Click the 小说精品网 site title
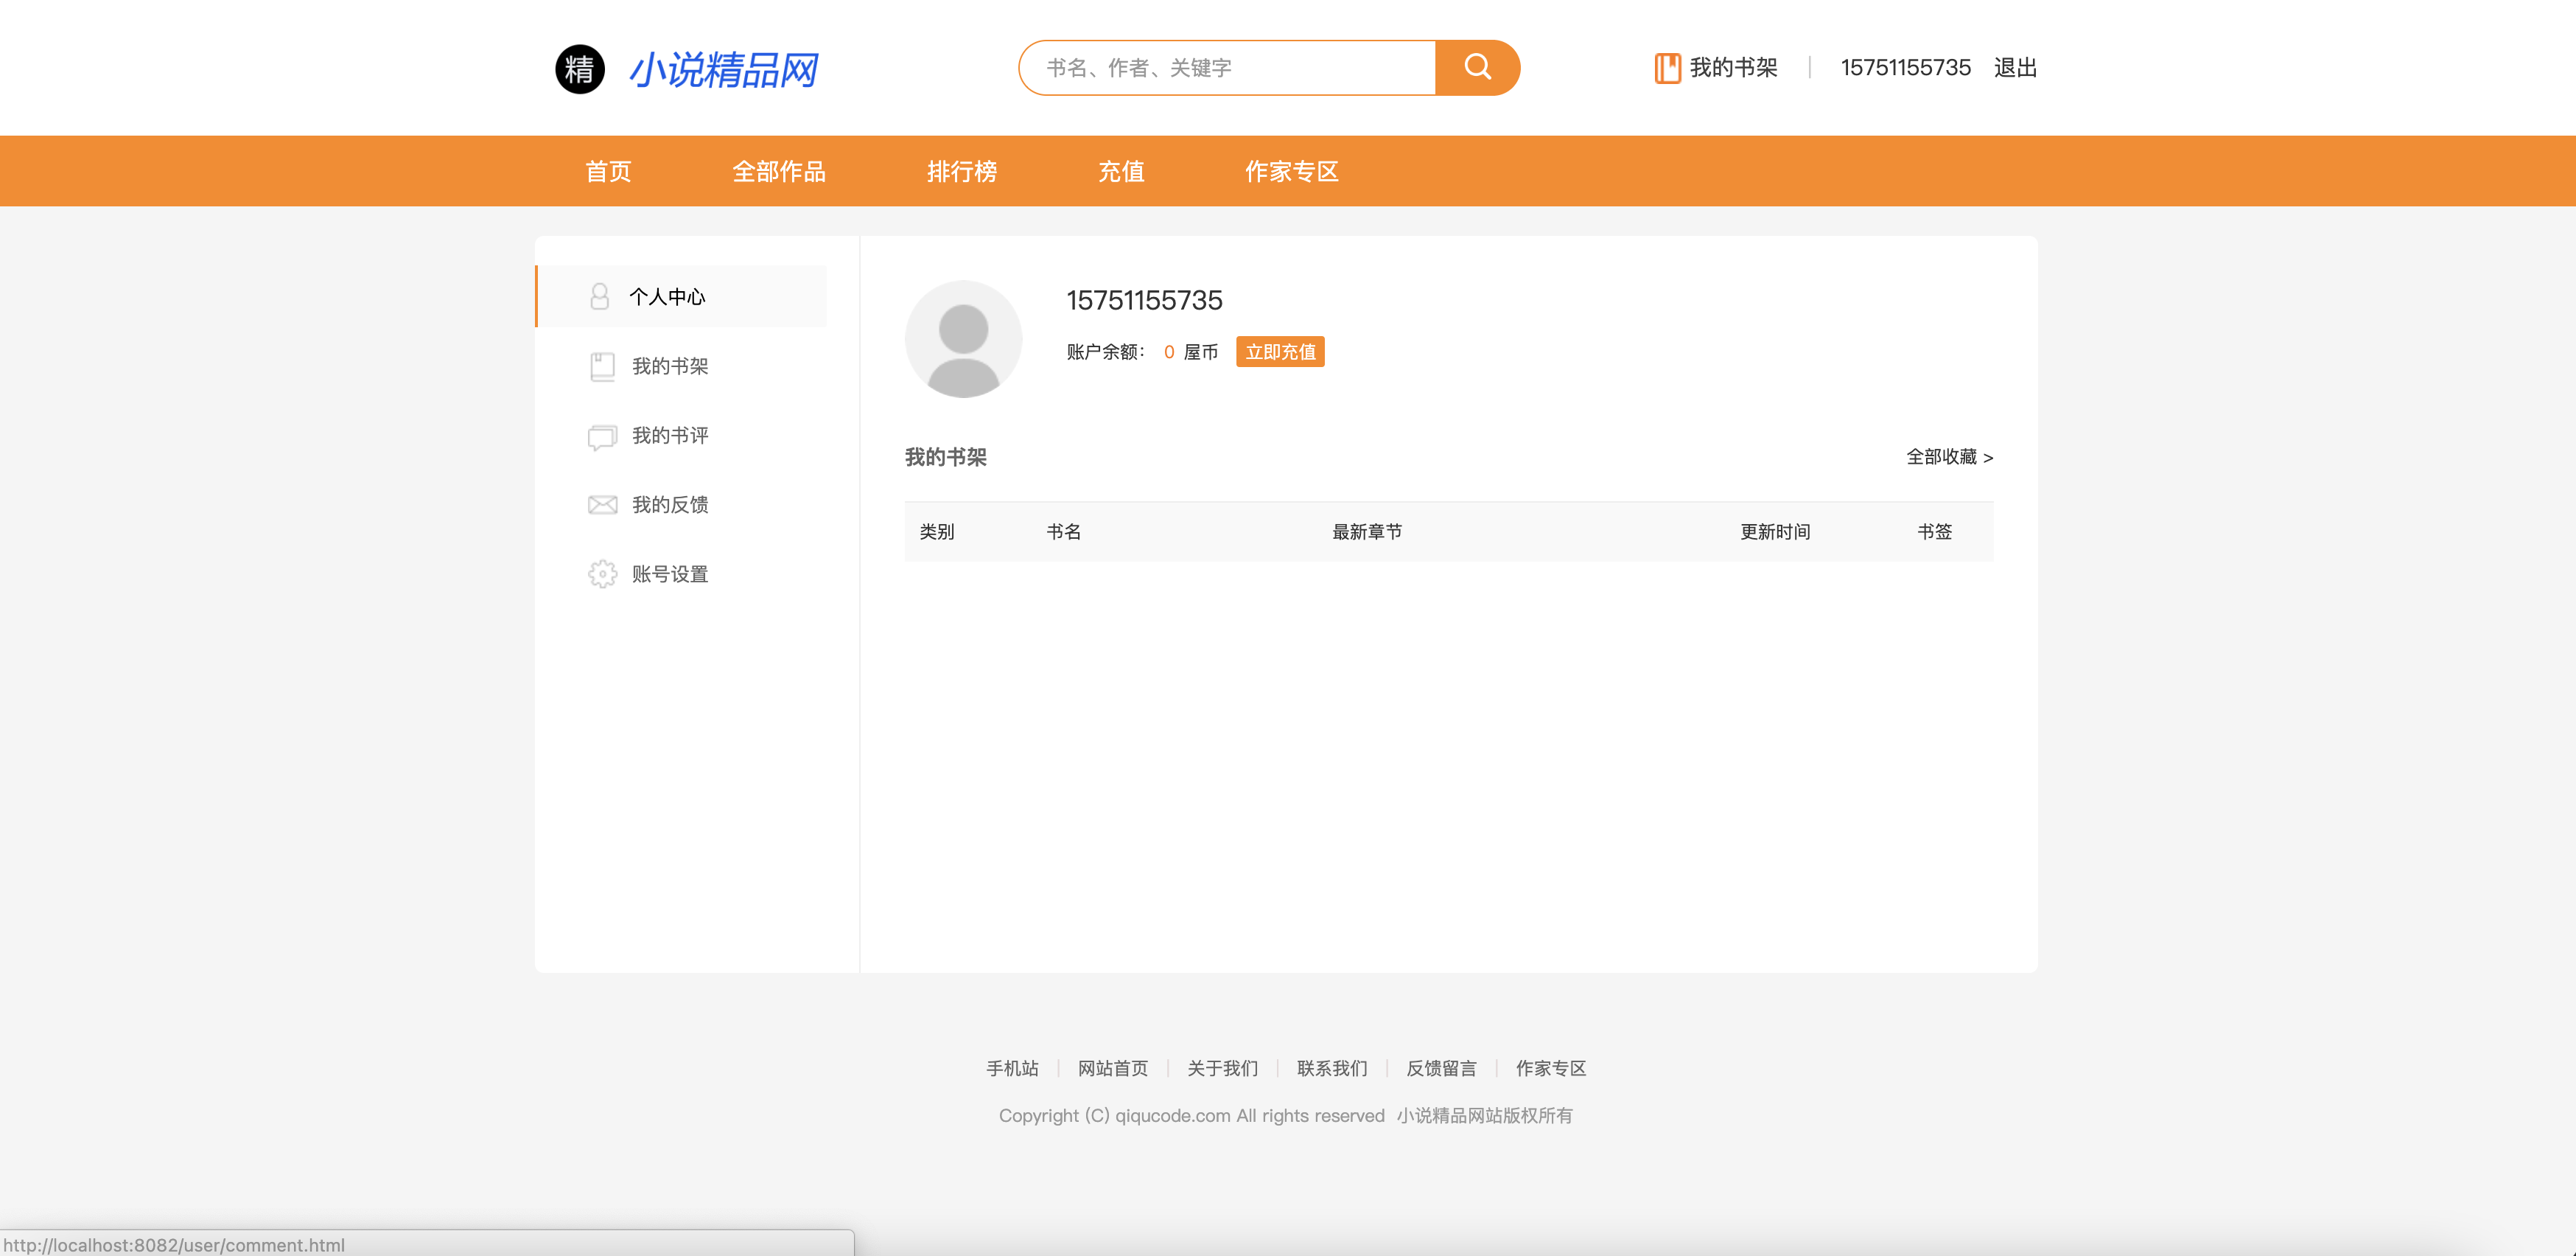2576x1256 pixels. point(723,70)
